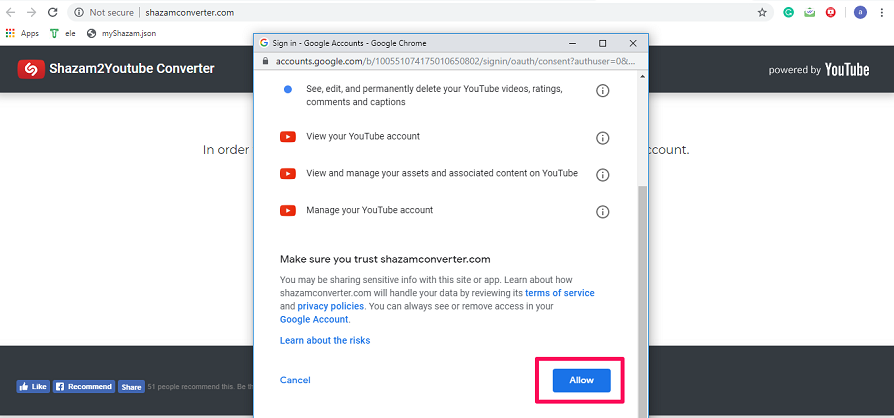894x418 pixels.
Task: Click the Facebook Share button
Action: pos(131,387)
